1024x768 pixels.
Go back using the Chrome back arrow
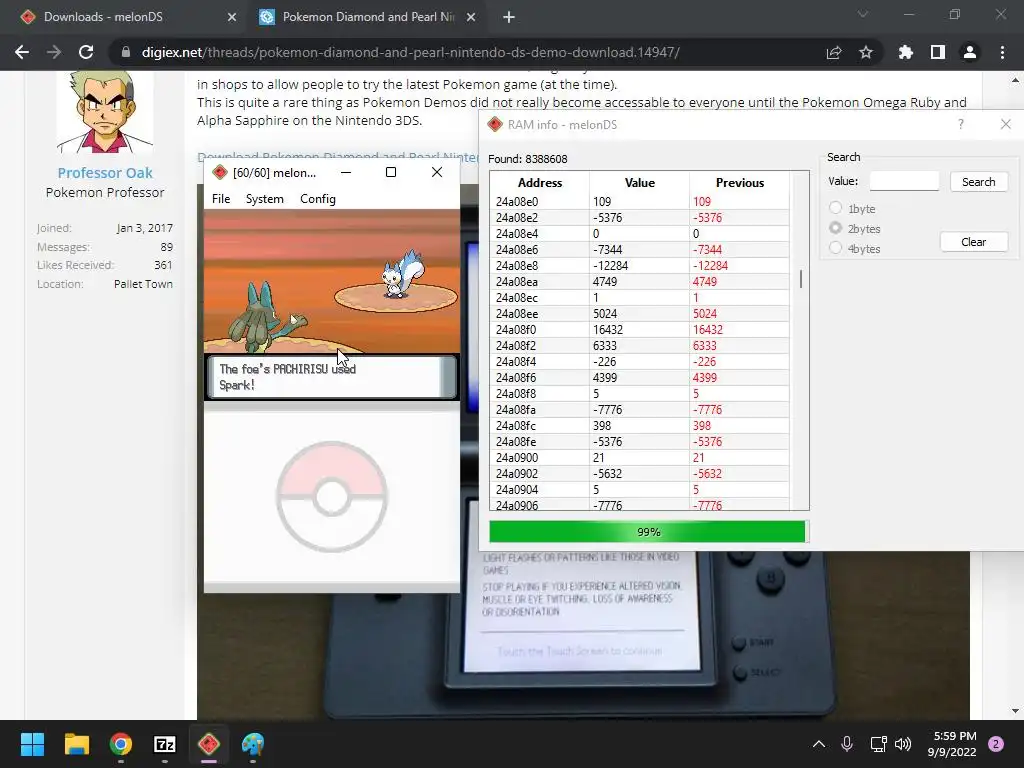click(x=22, y=52)
